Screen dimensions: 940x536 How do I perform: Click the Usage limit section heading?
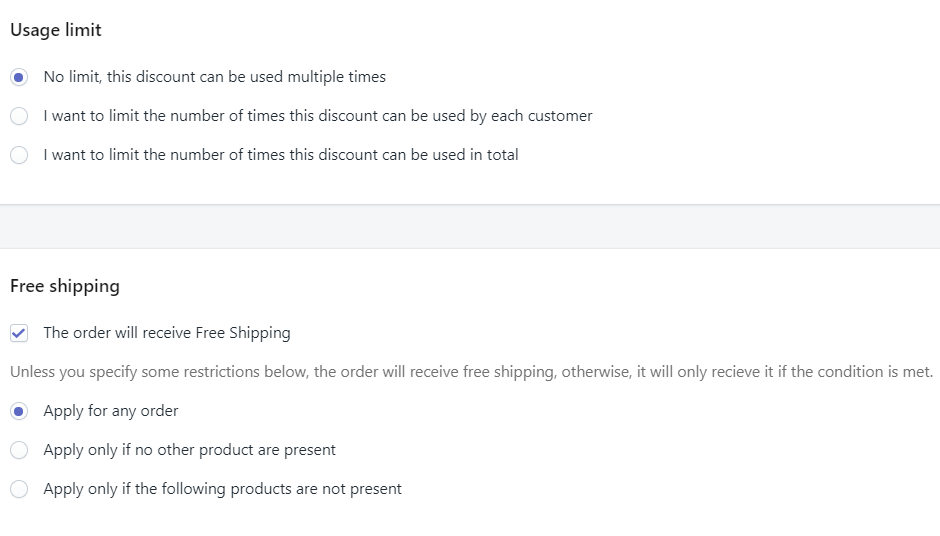pyautogui.click(x=56, y=30)
